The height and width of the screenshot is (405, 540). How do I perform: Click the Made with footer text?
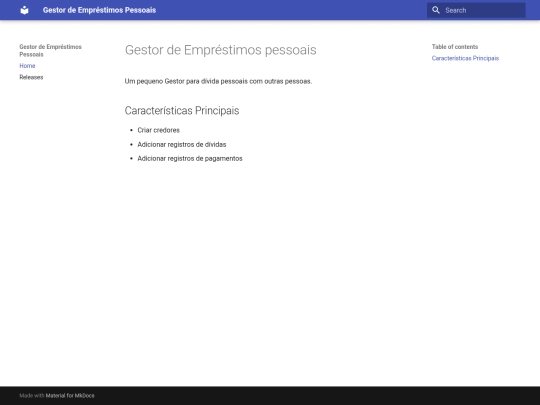pos(32,396)
